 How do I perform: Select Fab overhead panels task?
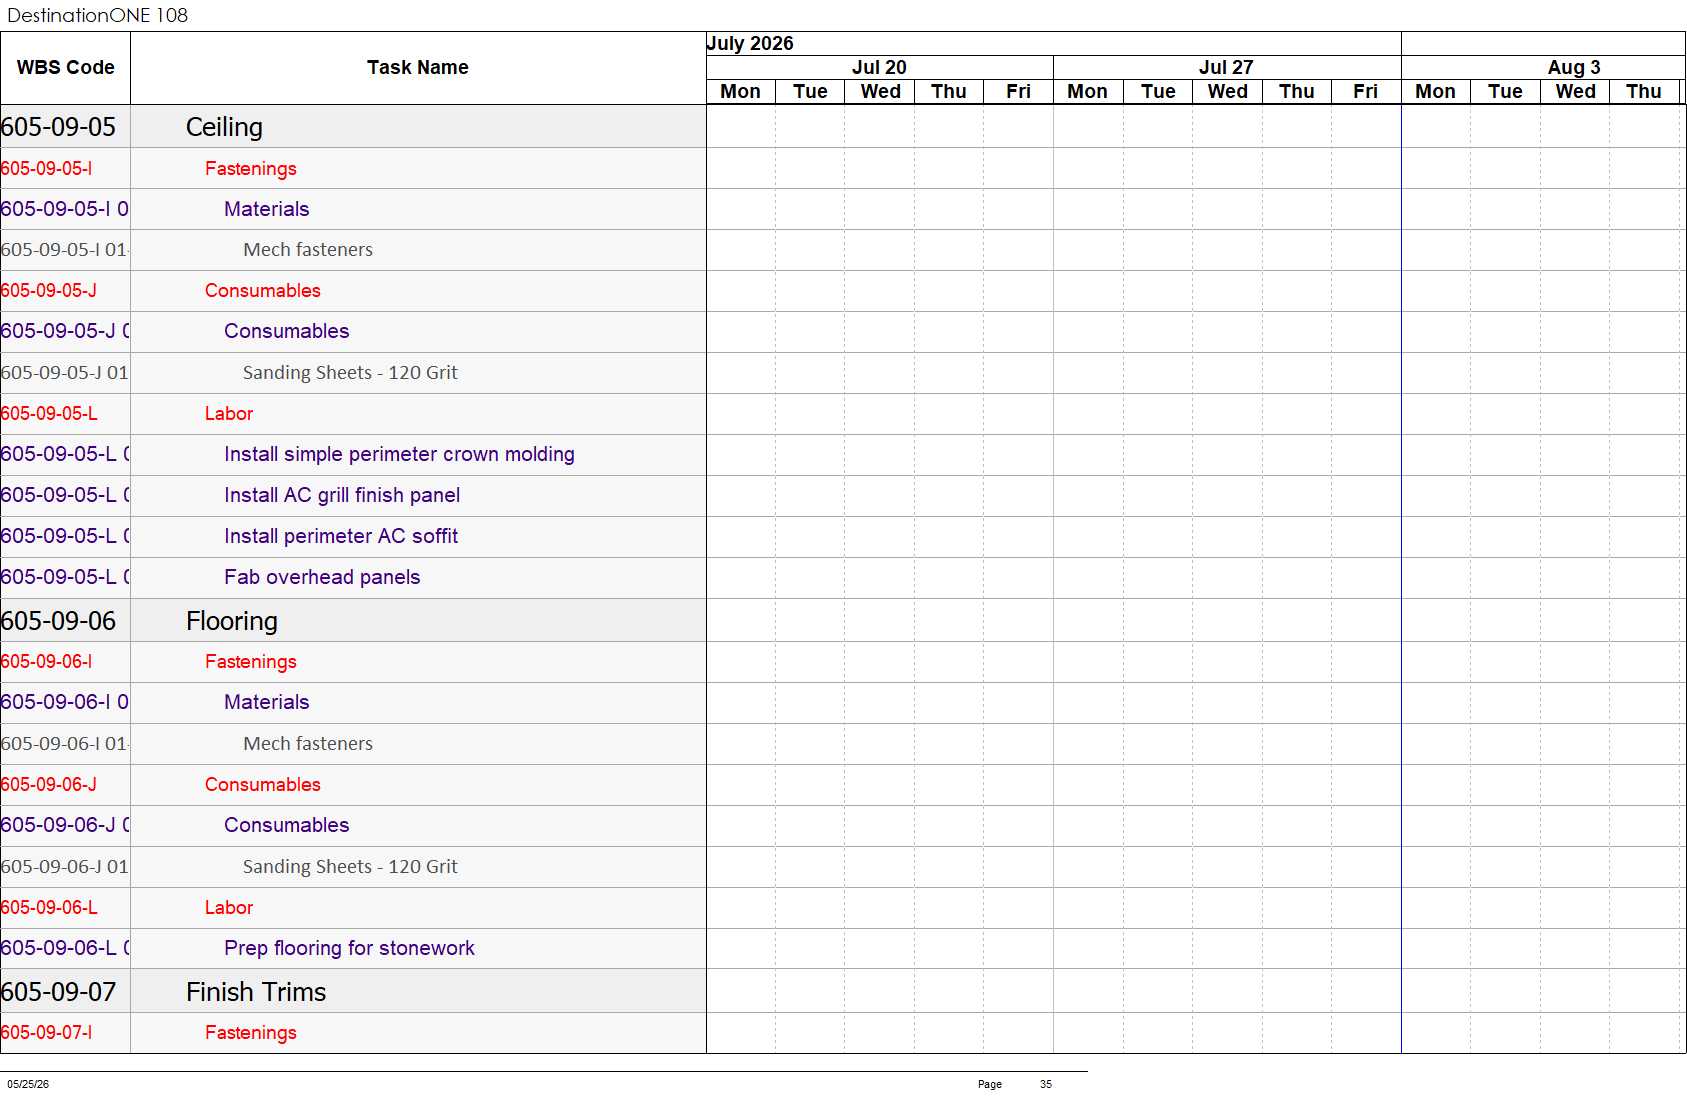pos(322,577)
